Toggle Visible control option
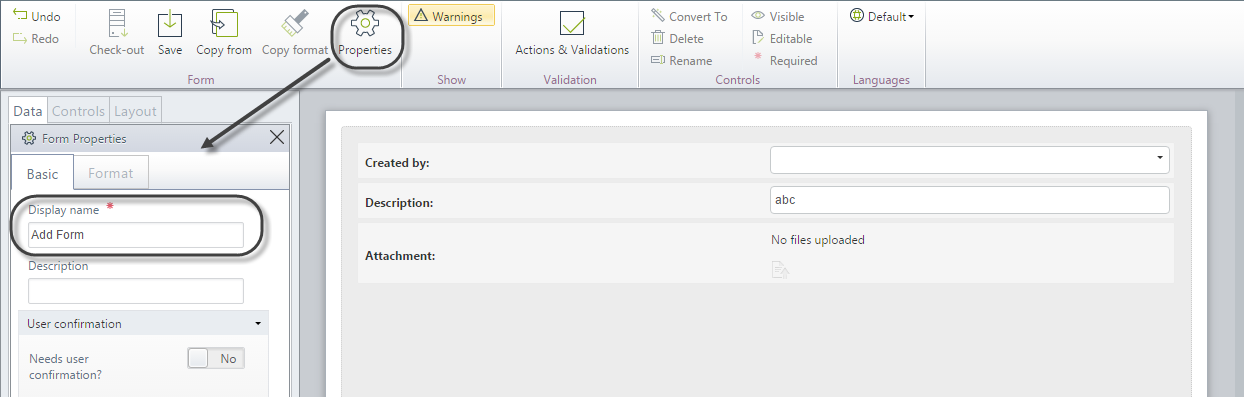Viewport: 1244px width, 397px height. click(x=778, y=17)
